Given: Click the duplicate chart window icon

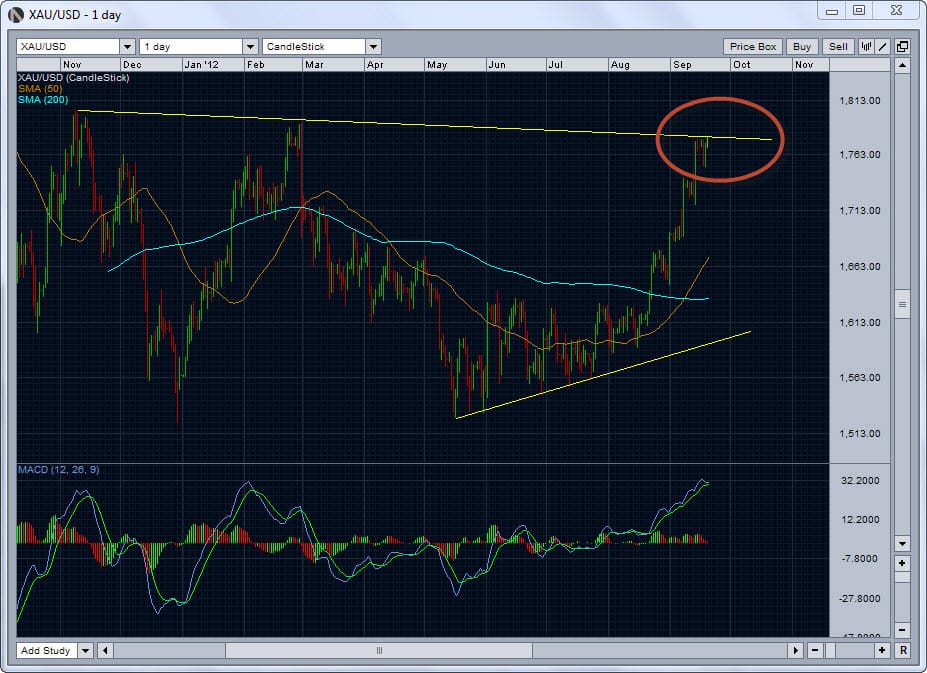Looking at the screenshot, I should [x=902, y=46].
